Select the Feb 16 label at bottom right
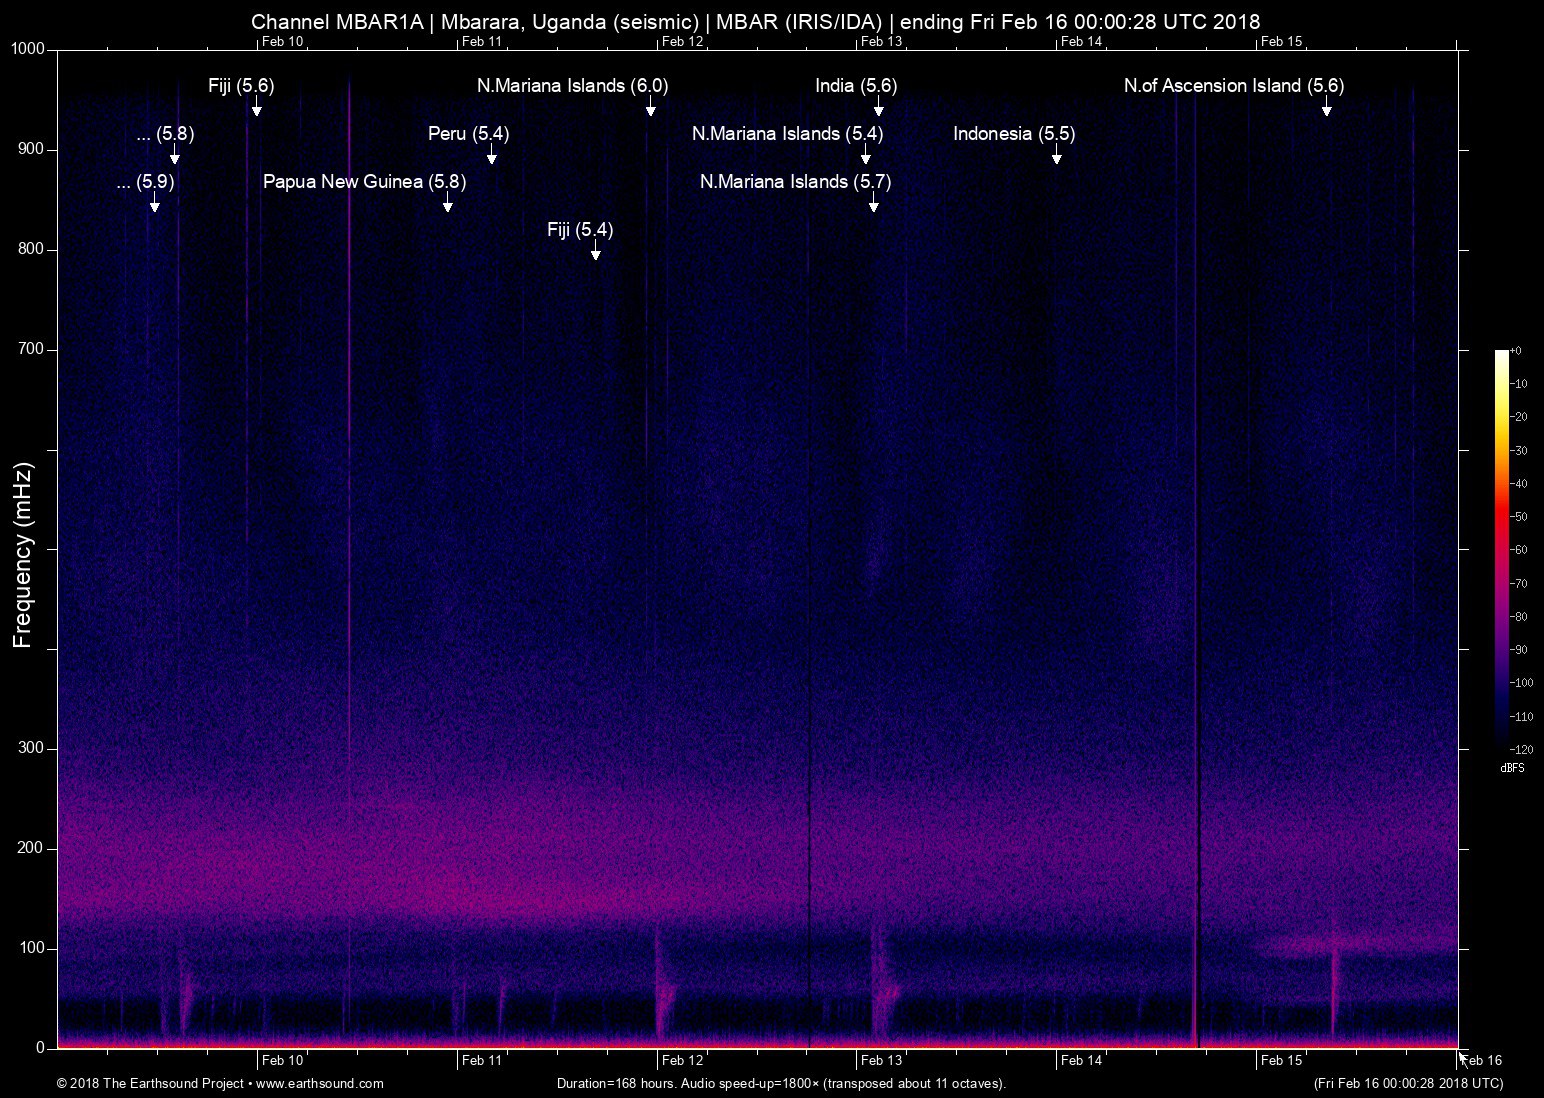Viewport: 1544px width, 1098px height. point(1480,1060)
